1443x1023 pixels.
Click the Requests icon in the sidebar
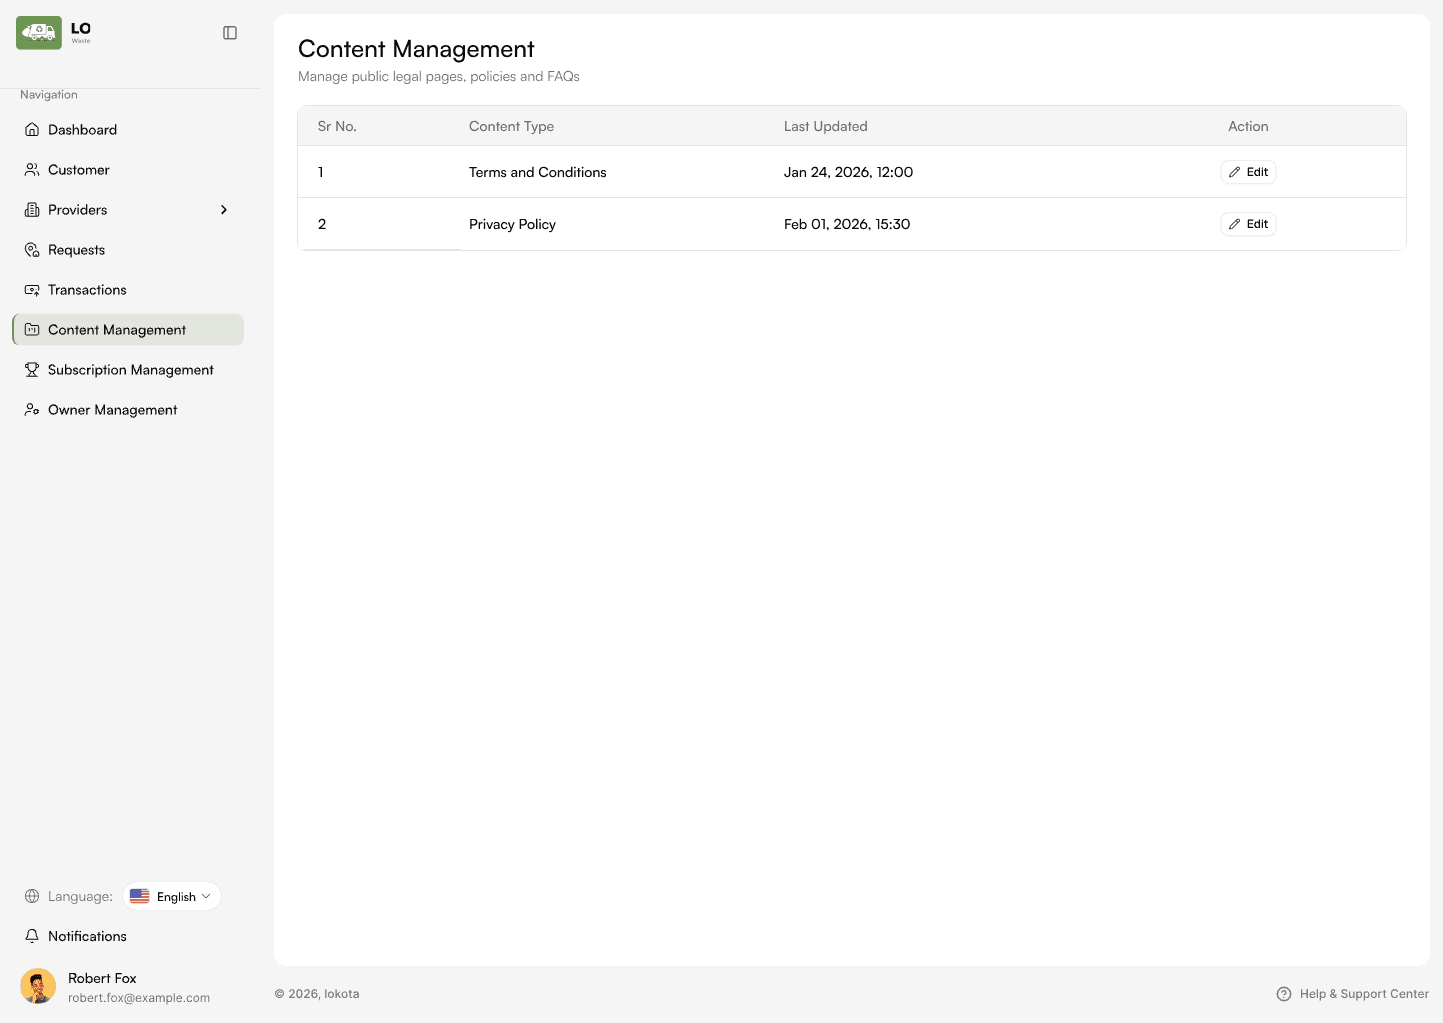pyautogui.click(x=32, y=250)
